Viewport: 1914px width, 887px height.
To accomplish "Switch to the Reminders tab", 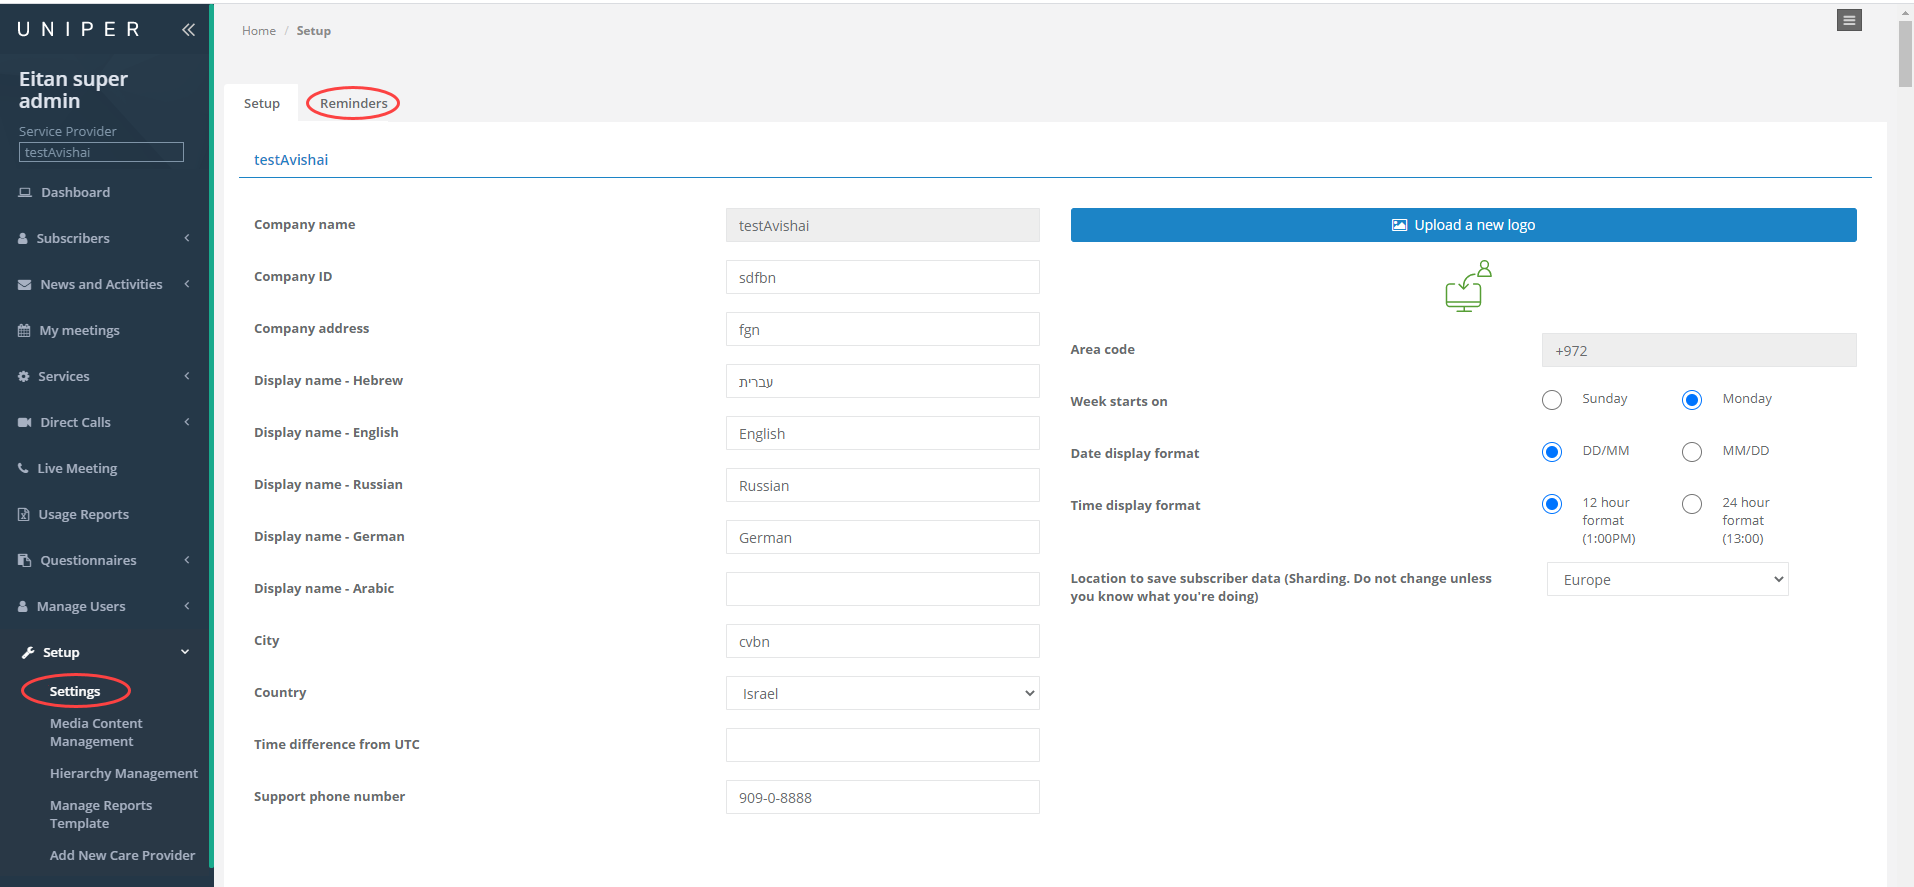I will [353, 104].
